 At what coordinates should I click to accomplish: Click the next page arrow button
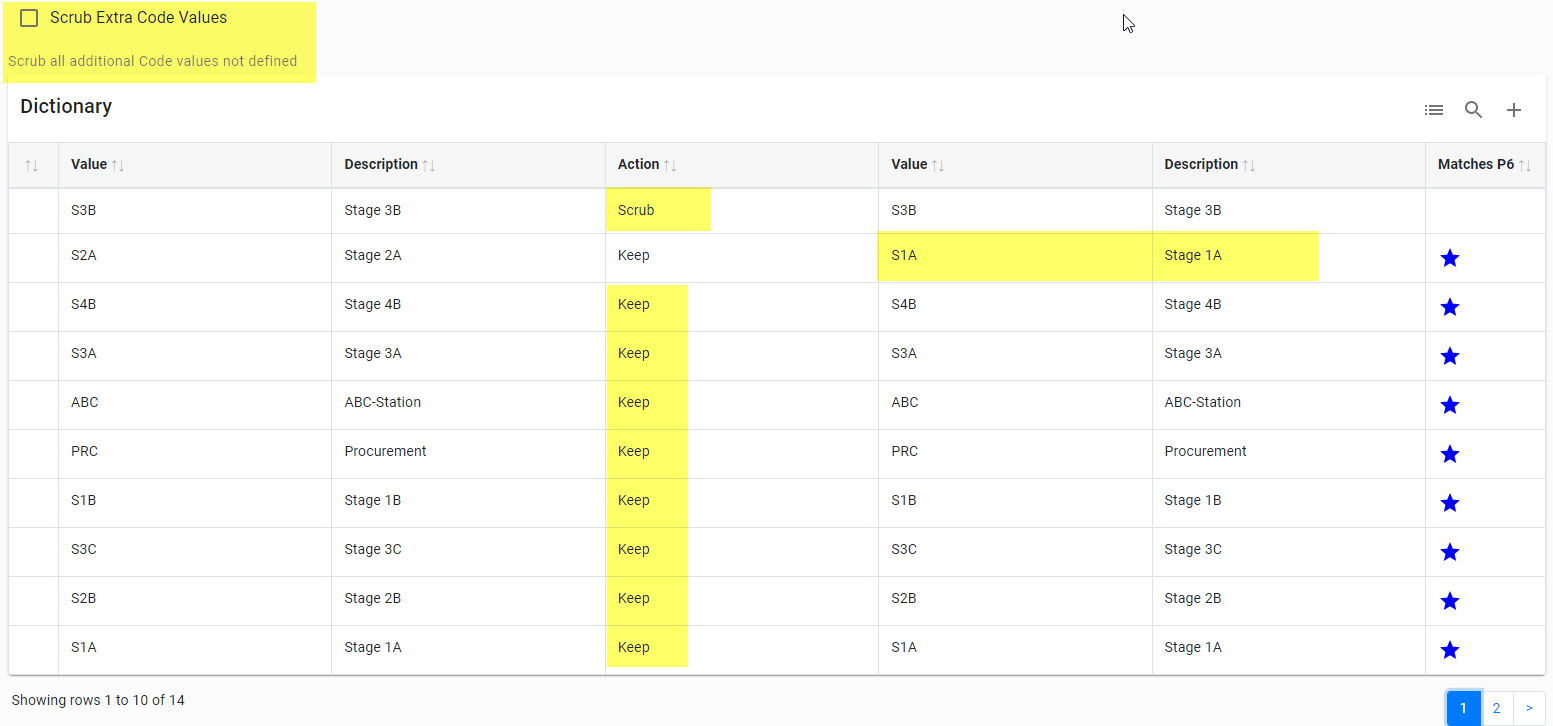tap(1529, 708)
